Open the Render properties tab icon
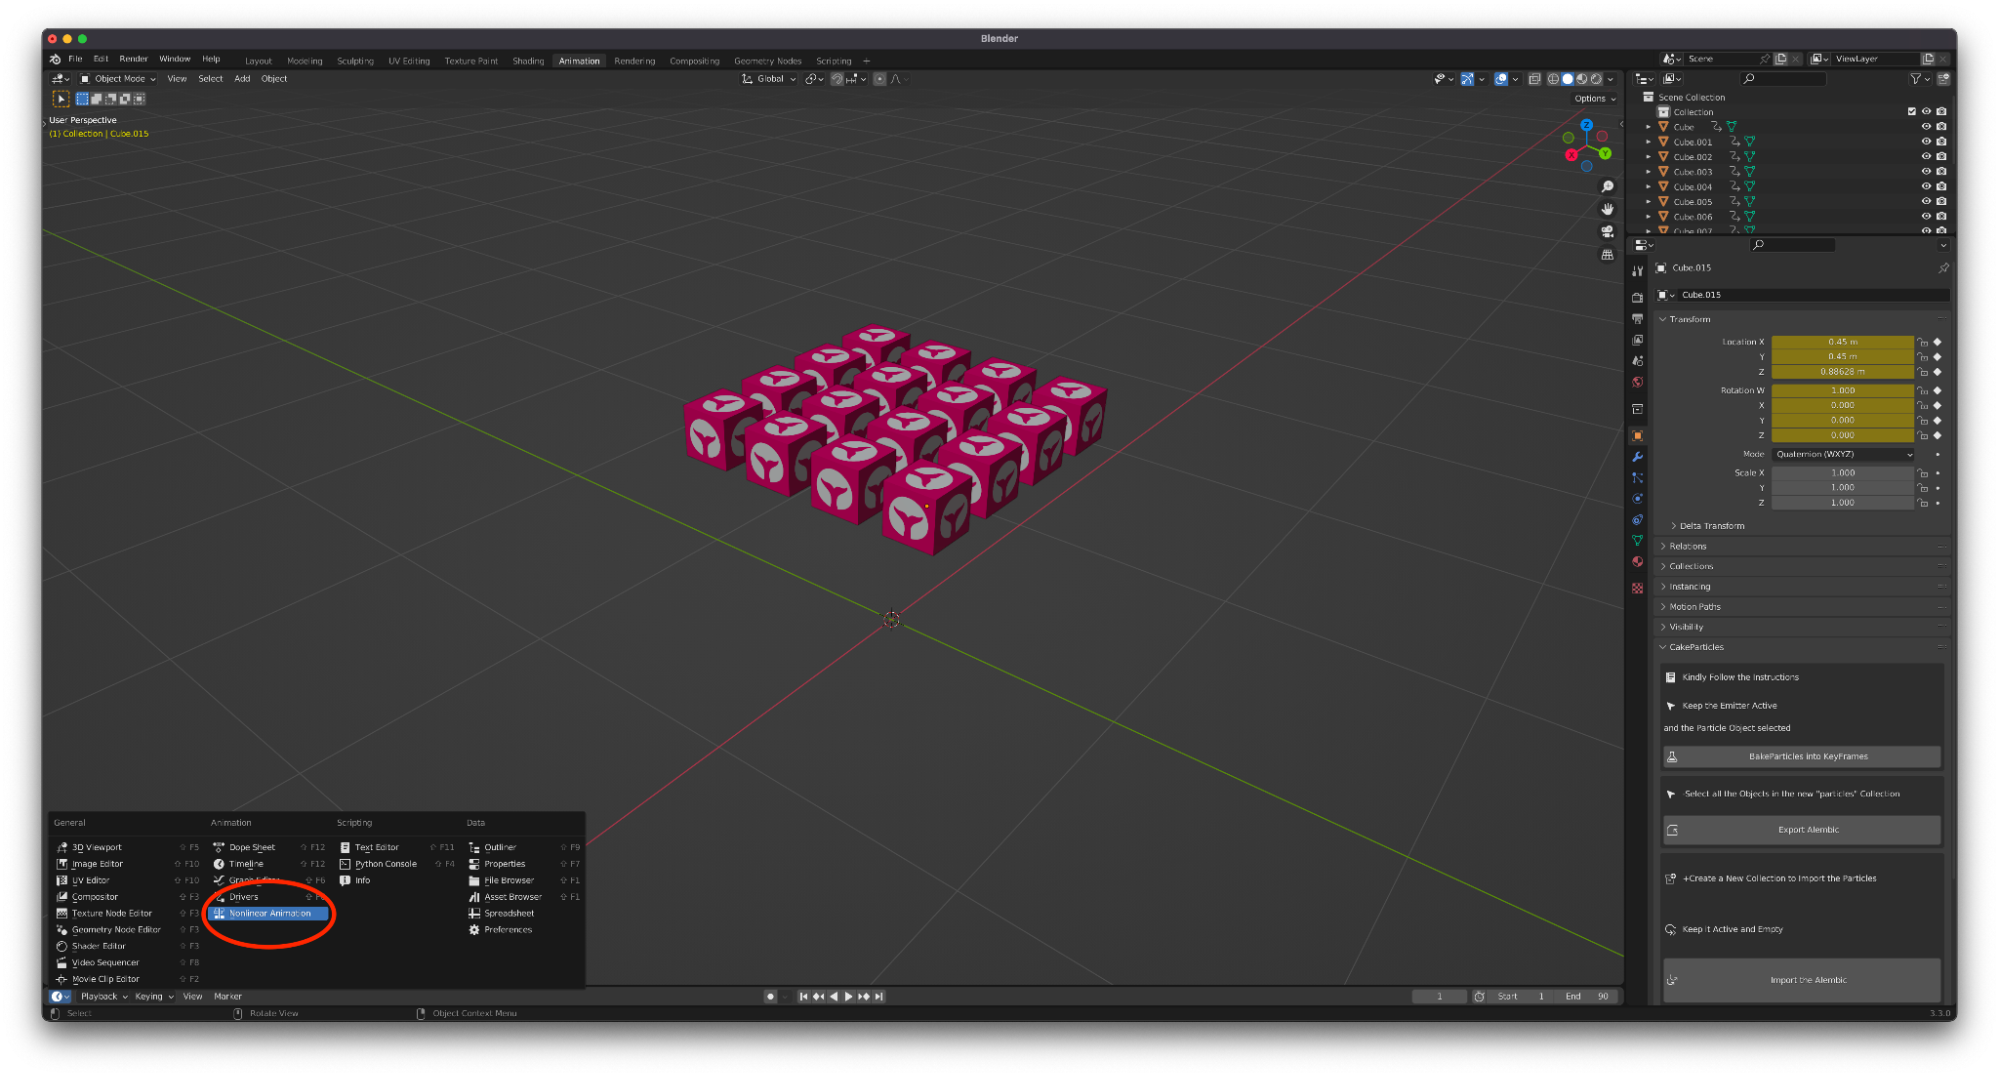The image size is (1999, 1077). tap(1637, 298)
